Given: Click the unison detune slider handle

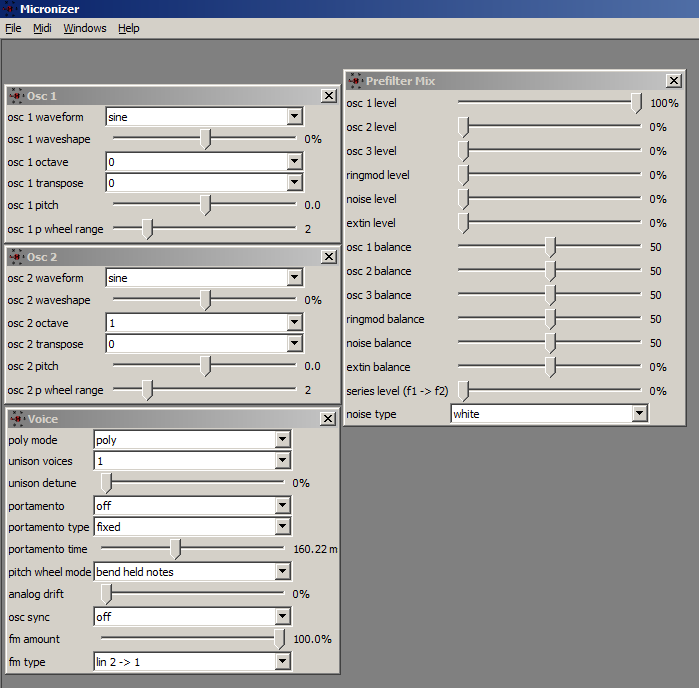Looking at the screenshot, I should (106, 483).
